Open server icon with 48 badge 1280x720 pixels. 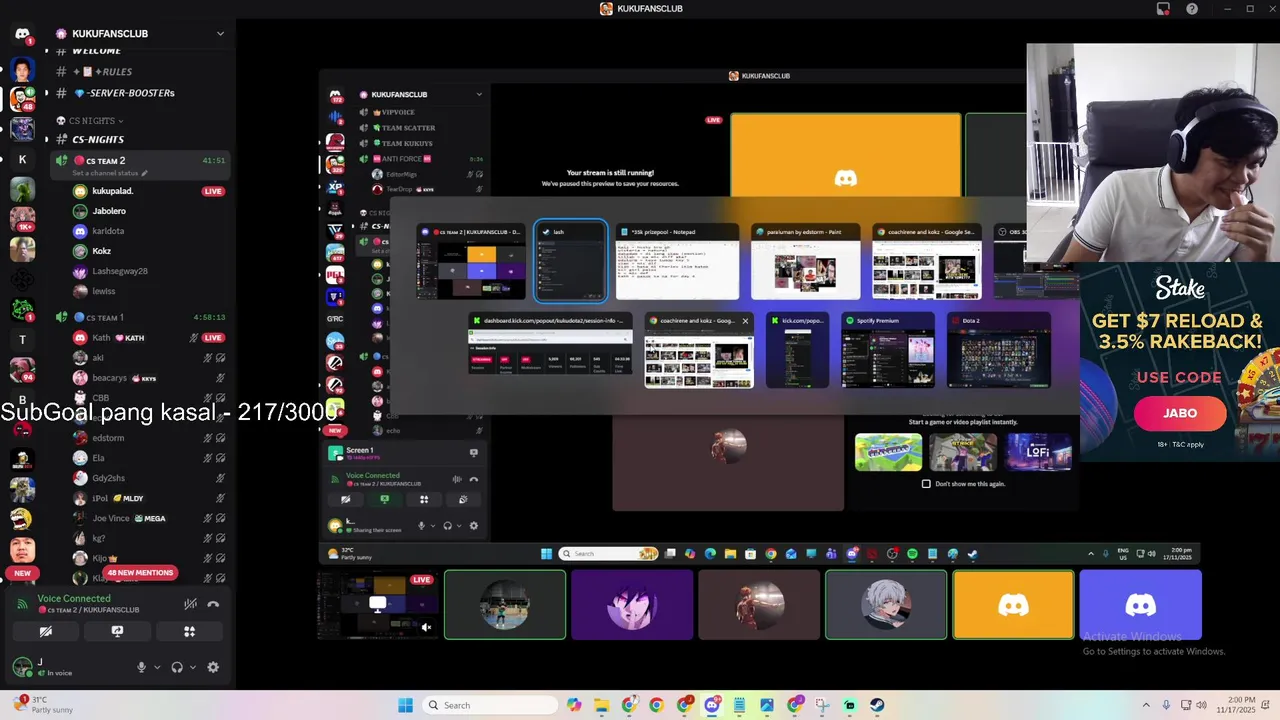tap(22, 100)
